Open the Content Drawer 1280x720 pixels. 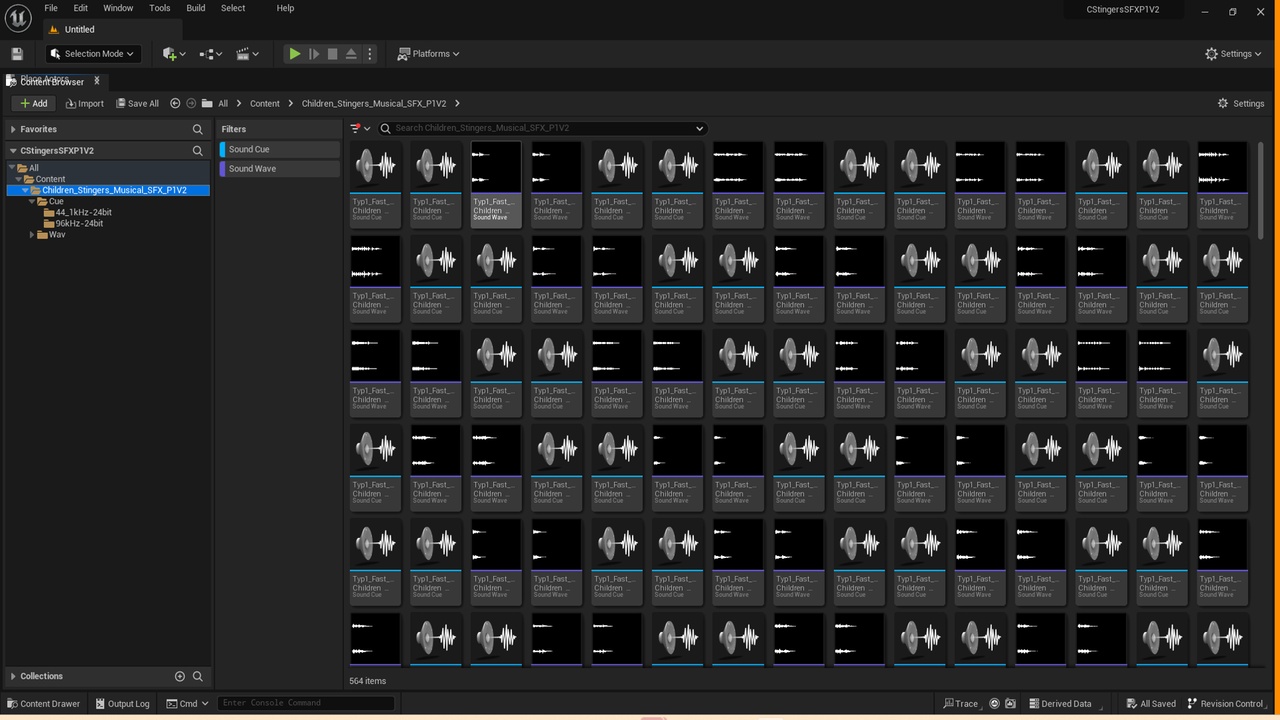pos(43,703)
